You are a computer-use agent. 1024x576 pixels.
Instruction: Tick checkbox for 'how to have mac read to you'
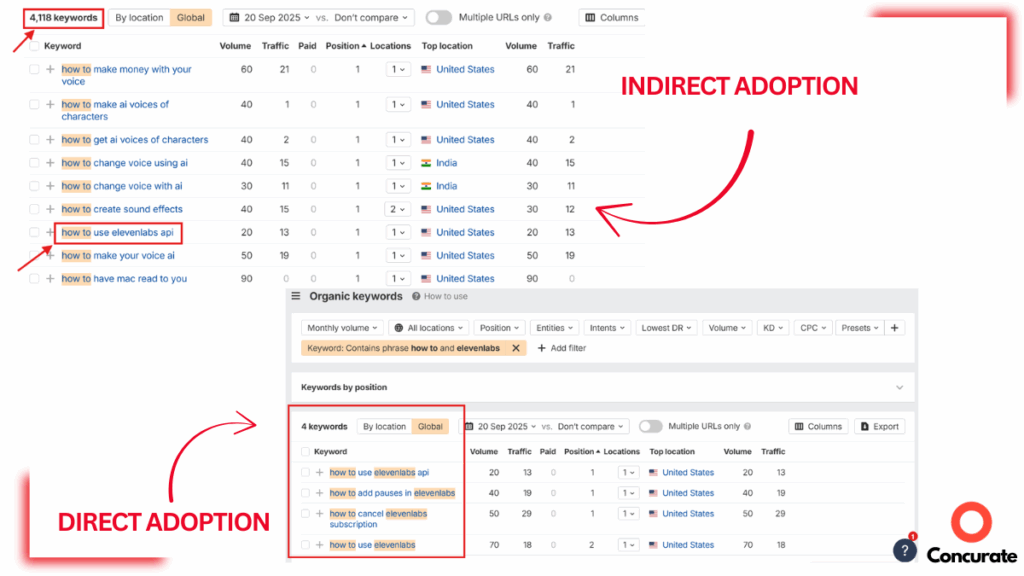pos(34,279)
